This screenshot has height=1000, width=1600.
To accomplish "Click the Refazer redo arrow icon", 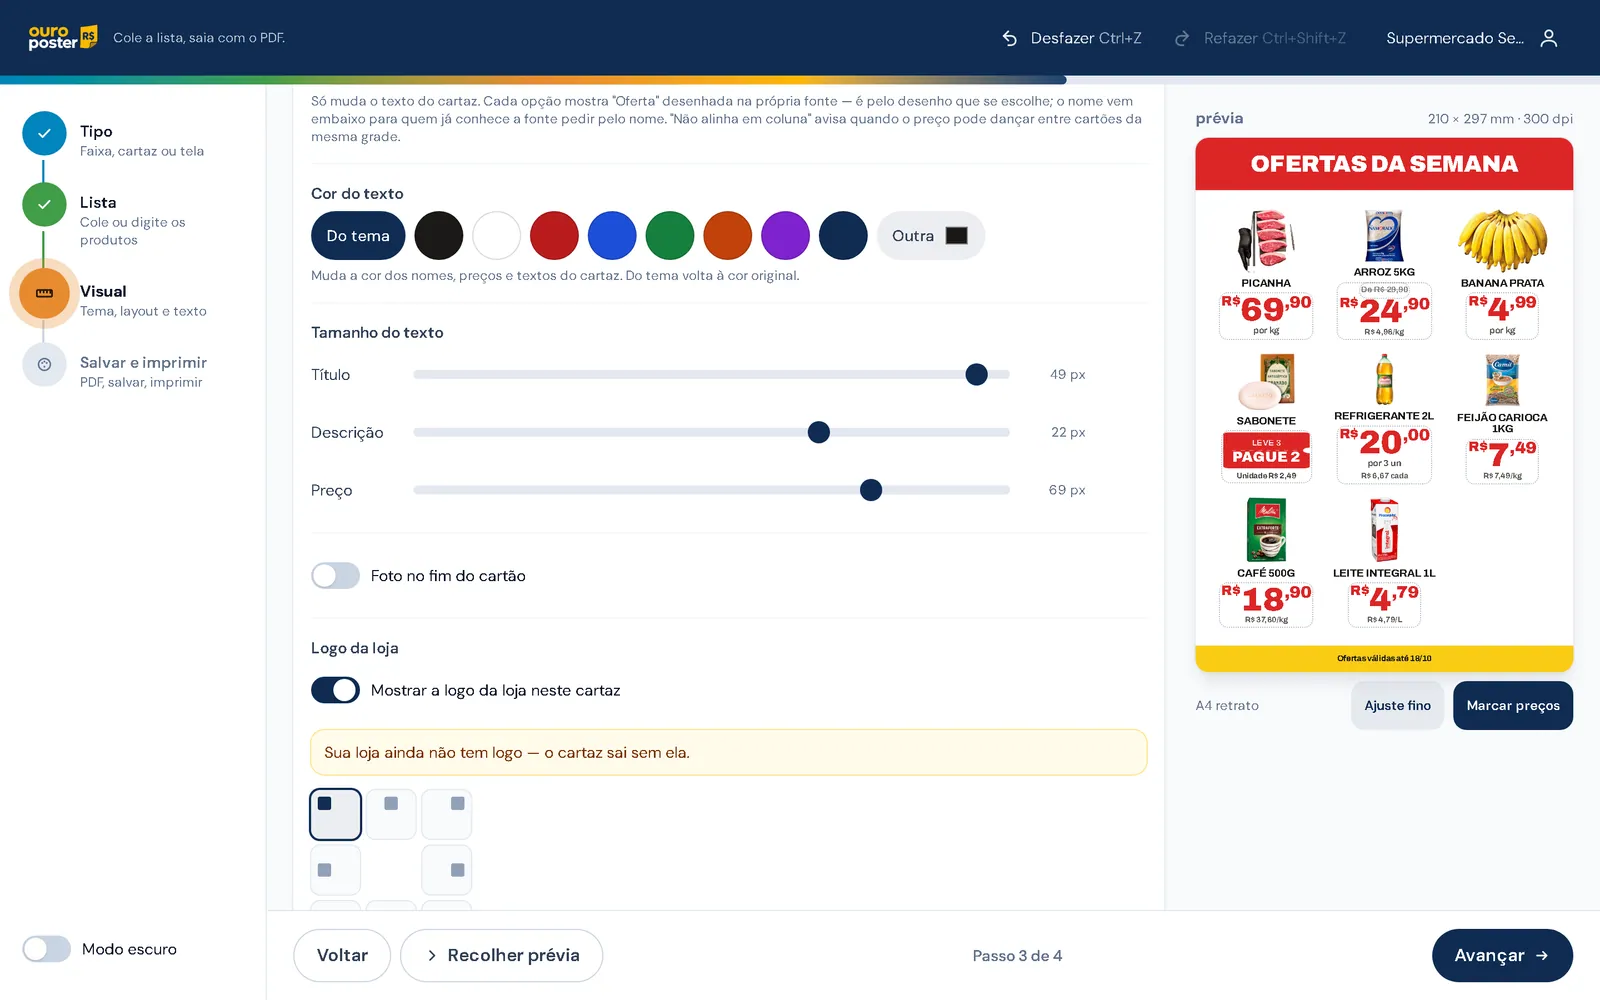I will point(1182,38).
